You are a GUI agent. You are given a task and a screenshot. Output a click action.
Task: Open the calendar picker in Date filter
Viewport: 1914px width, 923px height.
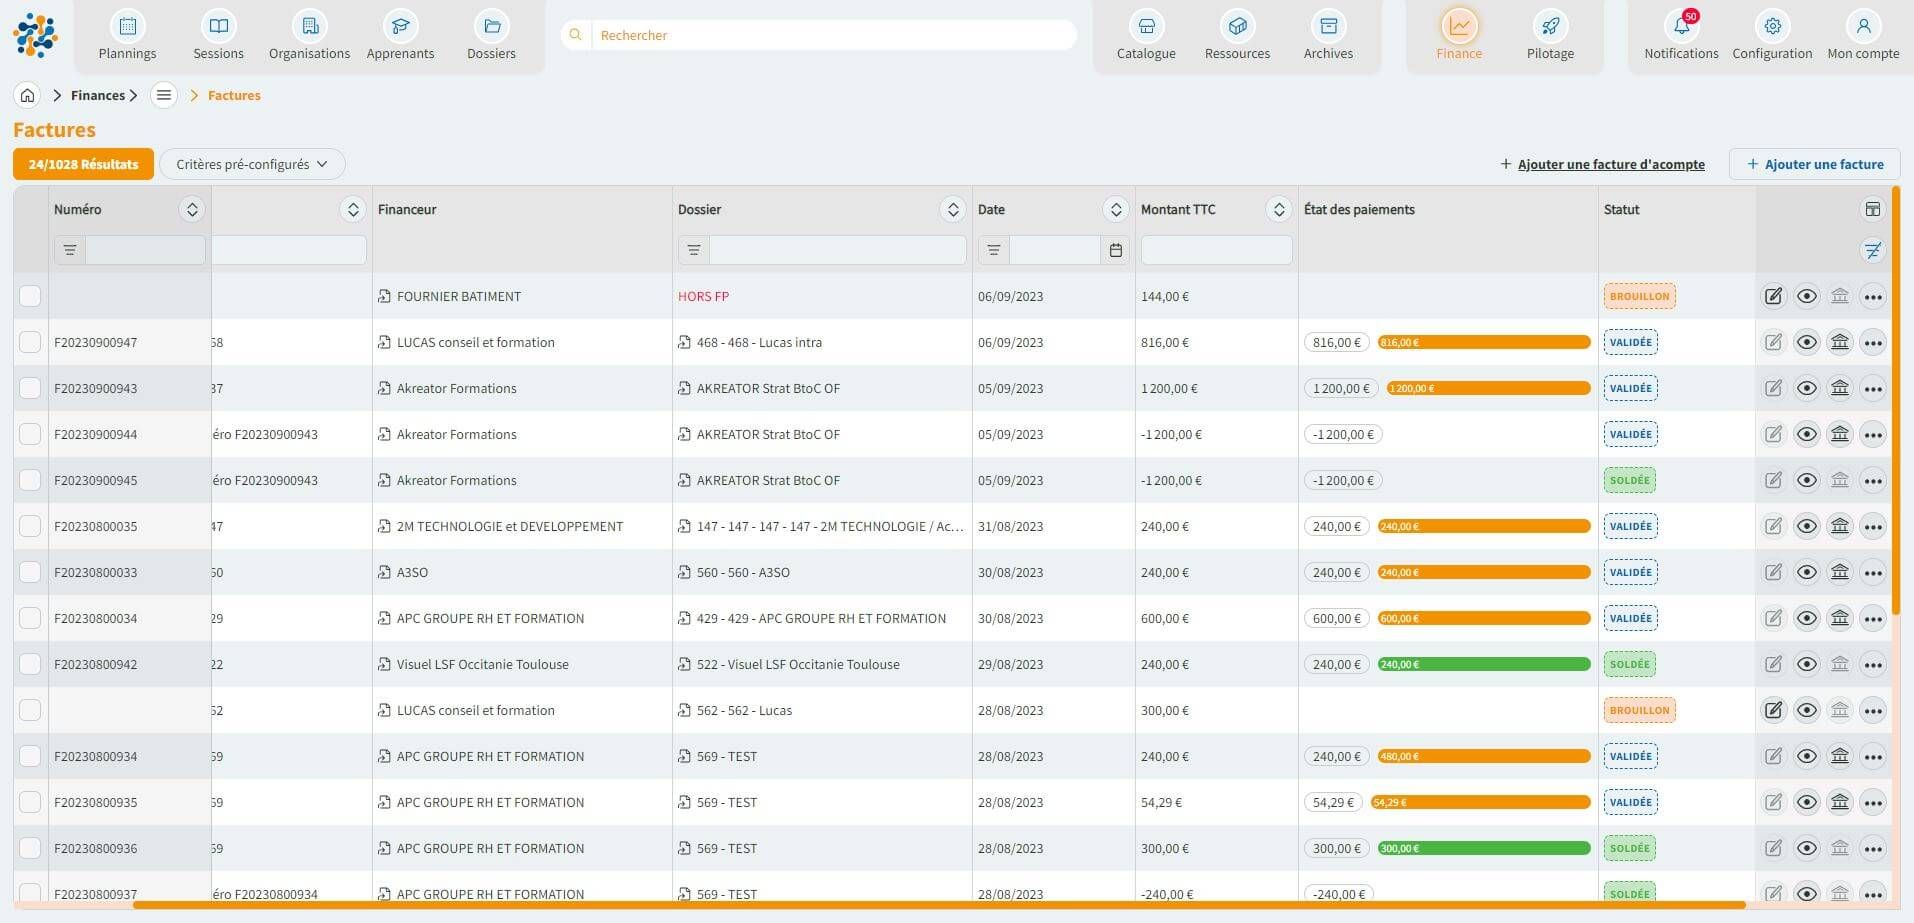(x=1116, y=250)
